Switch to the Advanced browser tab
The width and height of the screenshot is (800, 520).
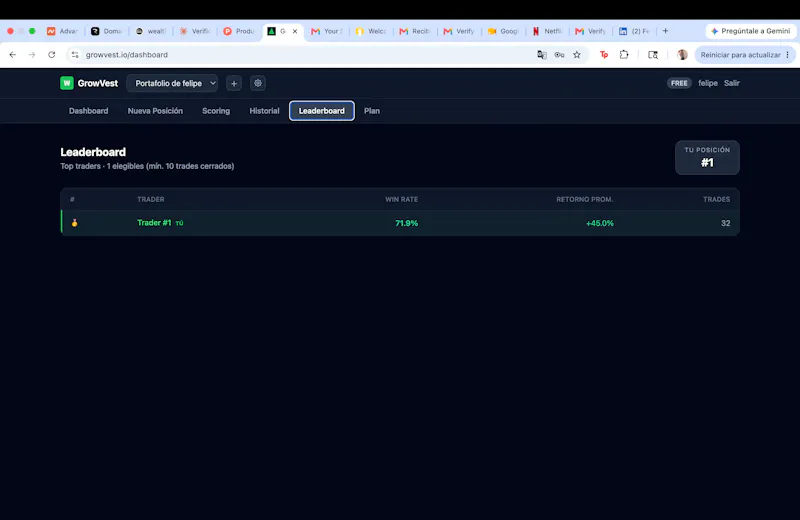coord(63,31)
